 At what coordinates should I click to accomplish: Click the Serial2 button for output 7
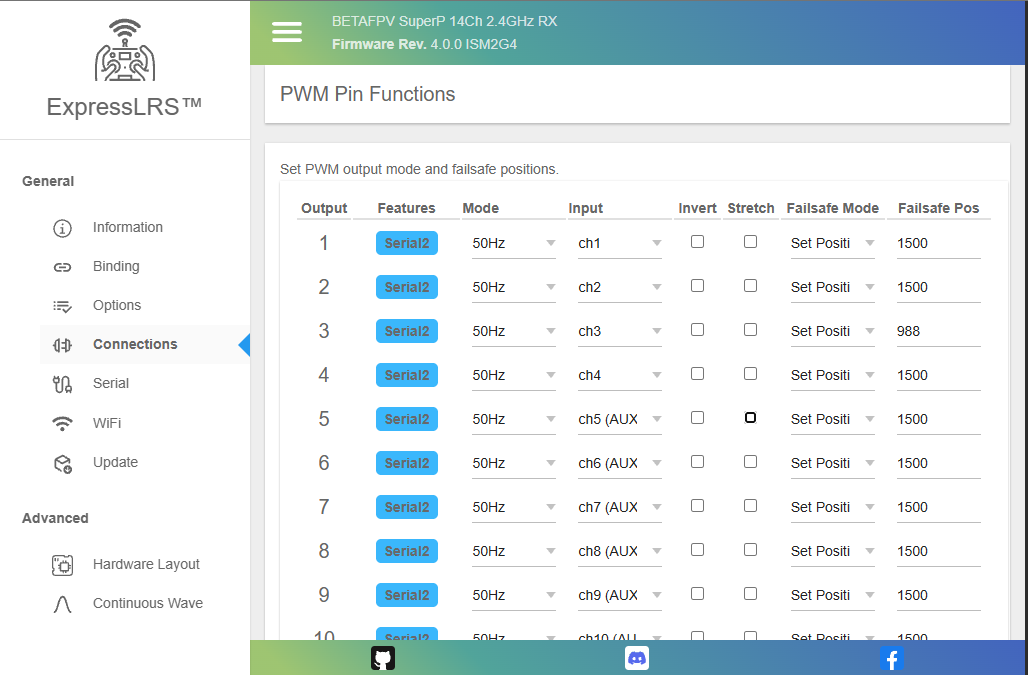click(x=407, y=507)
